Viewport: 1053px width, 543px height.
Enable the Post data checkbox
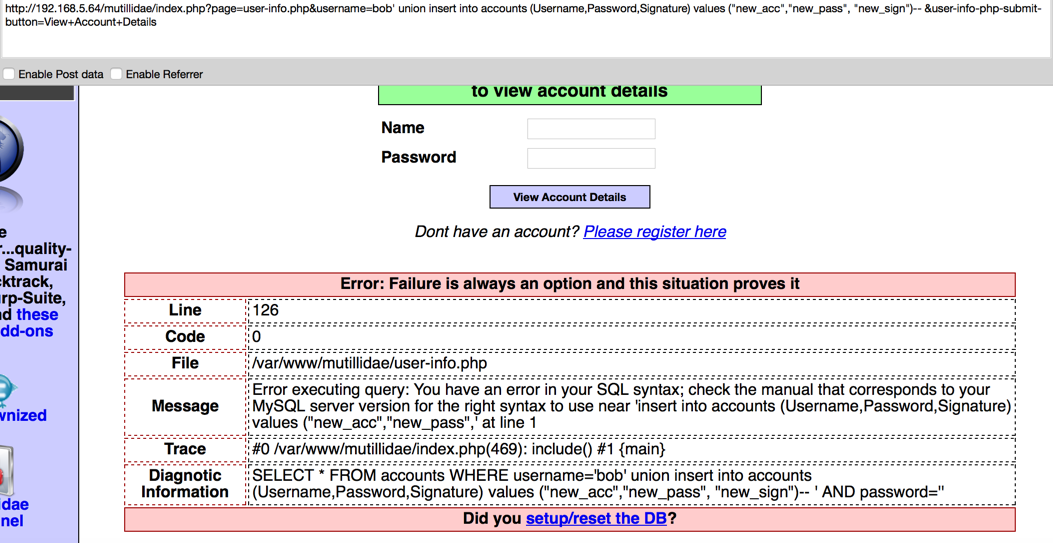click(x=8, y=74)
